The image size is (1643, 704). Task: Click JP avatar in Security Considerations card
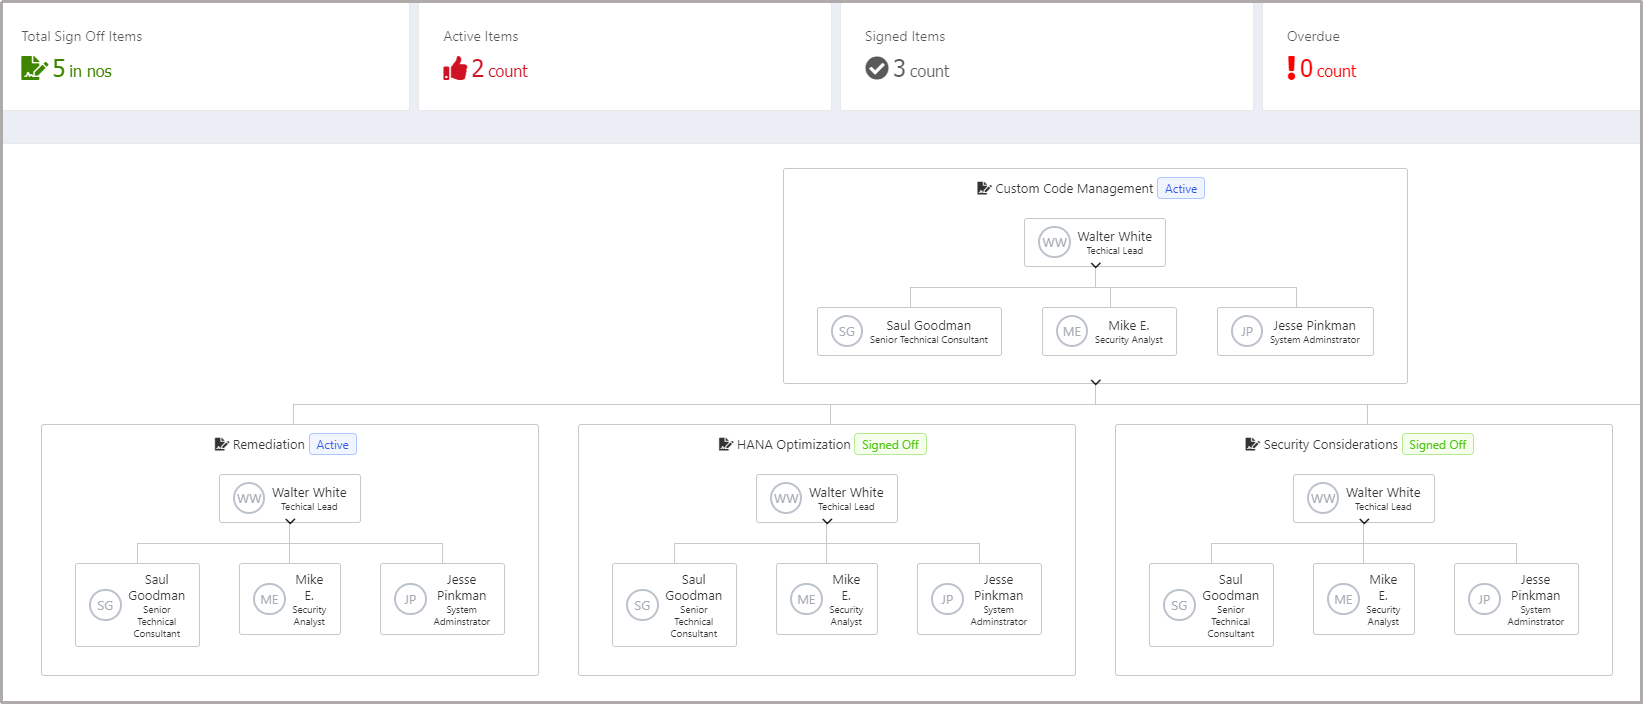(x=1484, y=599)
